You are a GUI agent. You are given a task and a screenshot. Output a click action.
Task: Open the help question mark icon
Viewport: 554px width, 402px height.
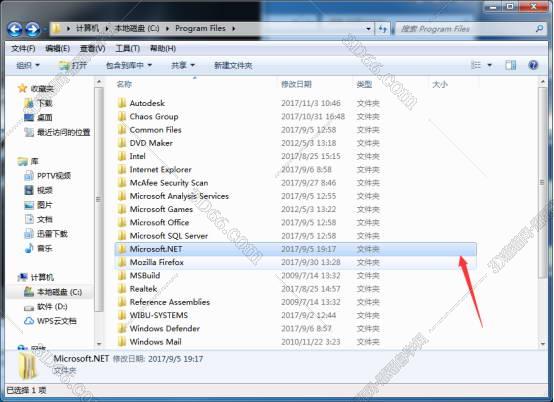(533, 65)
